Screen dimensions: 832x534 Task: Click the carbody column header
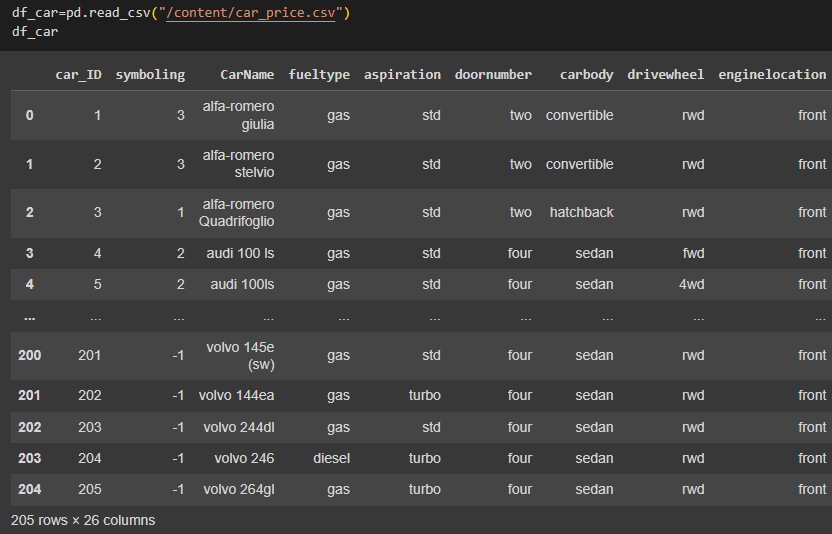[586, 75]
